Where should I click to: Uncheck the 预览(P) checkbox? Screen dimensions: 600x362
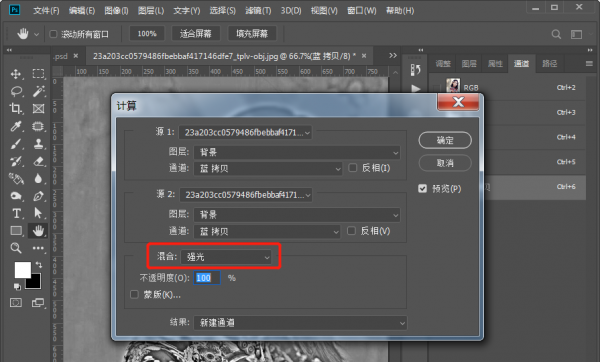click(x=422, y=189)
